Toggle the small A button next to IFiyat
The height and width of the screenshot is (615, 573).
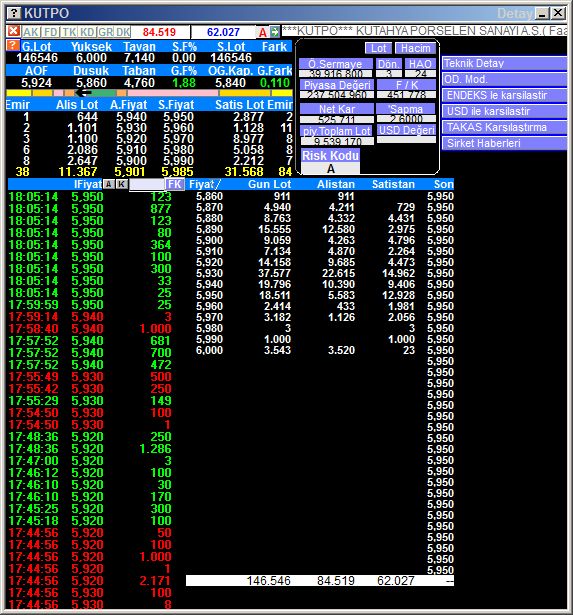pos(109,184)
